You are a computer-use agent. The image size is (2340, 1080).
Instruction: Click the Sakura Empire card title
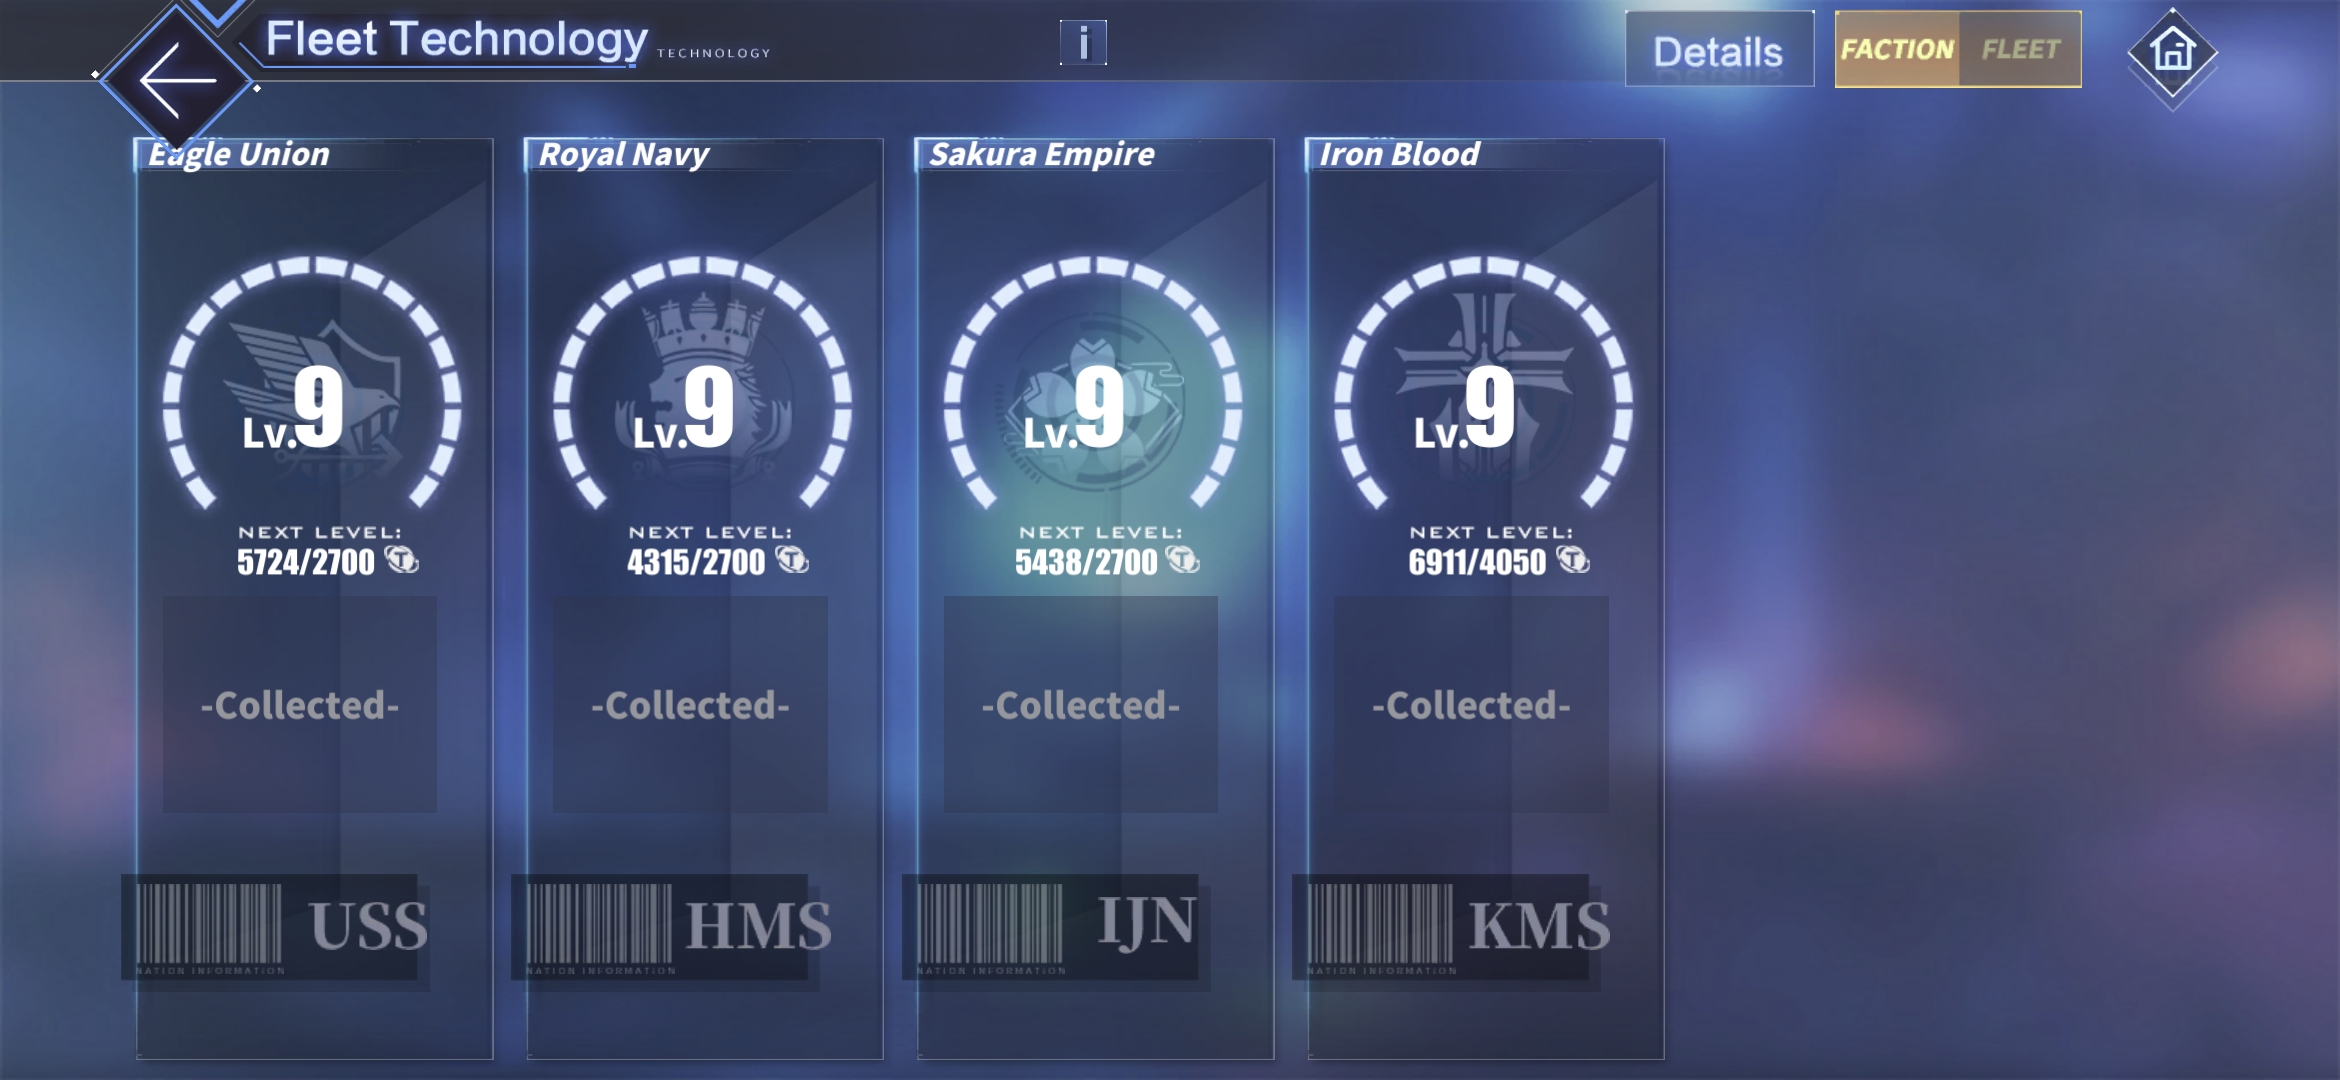pos(1042,154)
